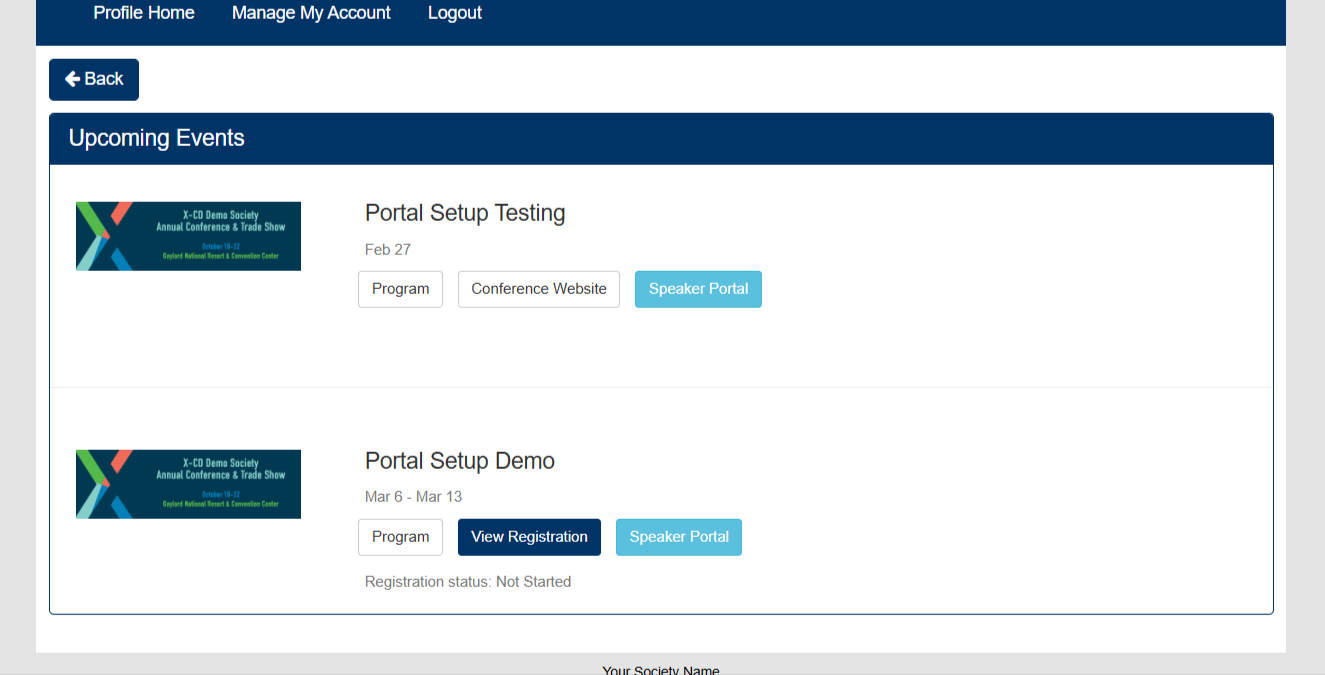This screenshot has height=675, width=1325.
Task: Click the Portal Setup Demo event title
Action: point(460,461)
